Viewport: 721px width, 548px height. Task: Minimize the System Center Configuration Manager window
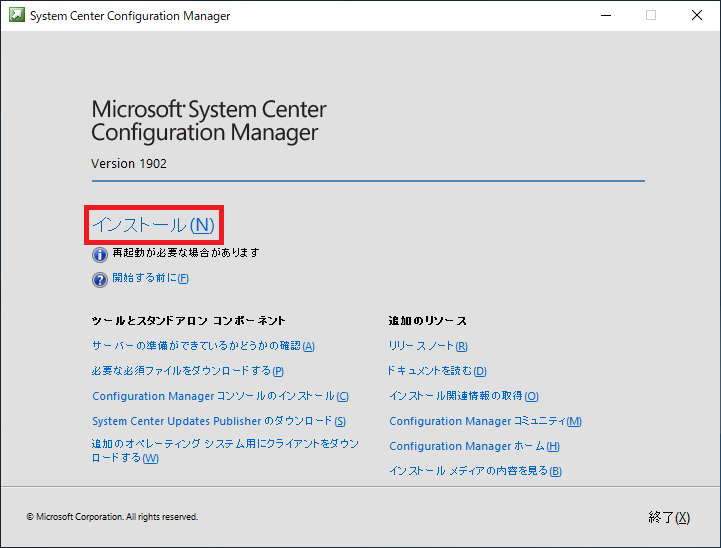606,15
